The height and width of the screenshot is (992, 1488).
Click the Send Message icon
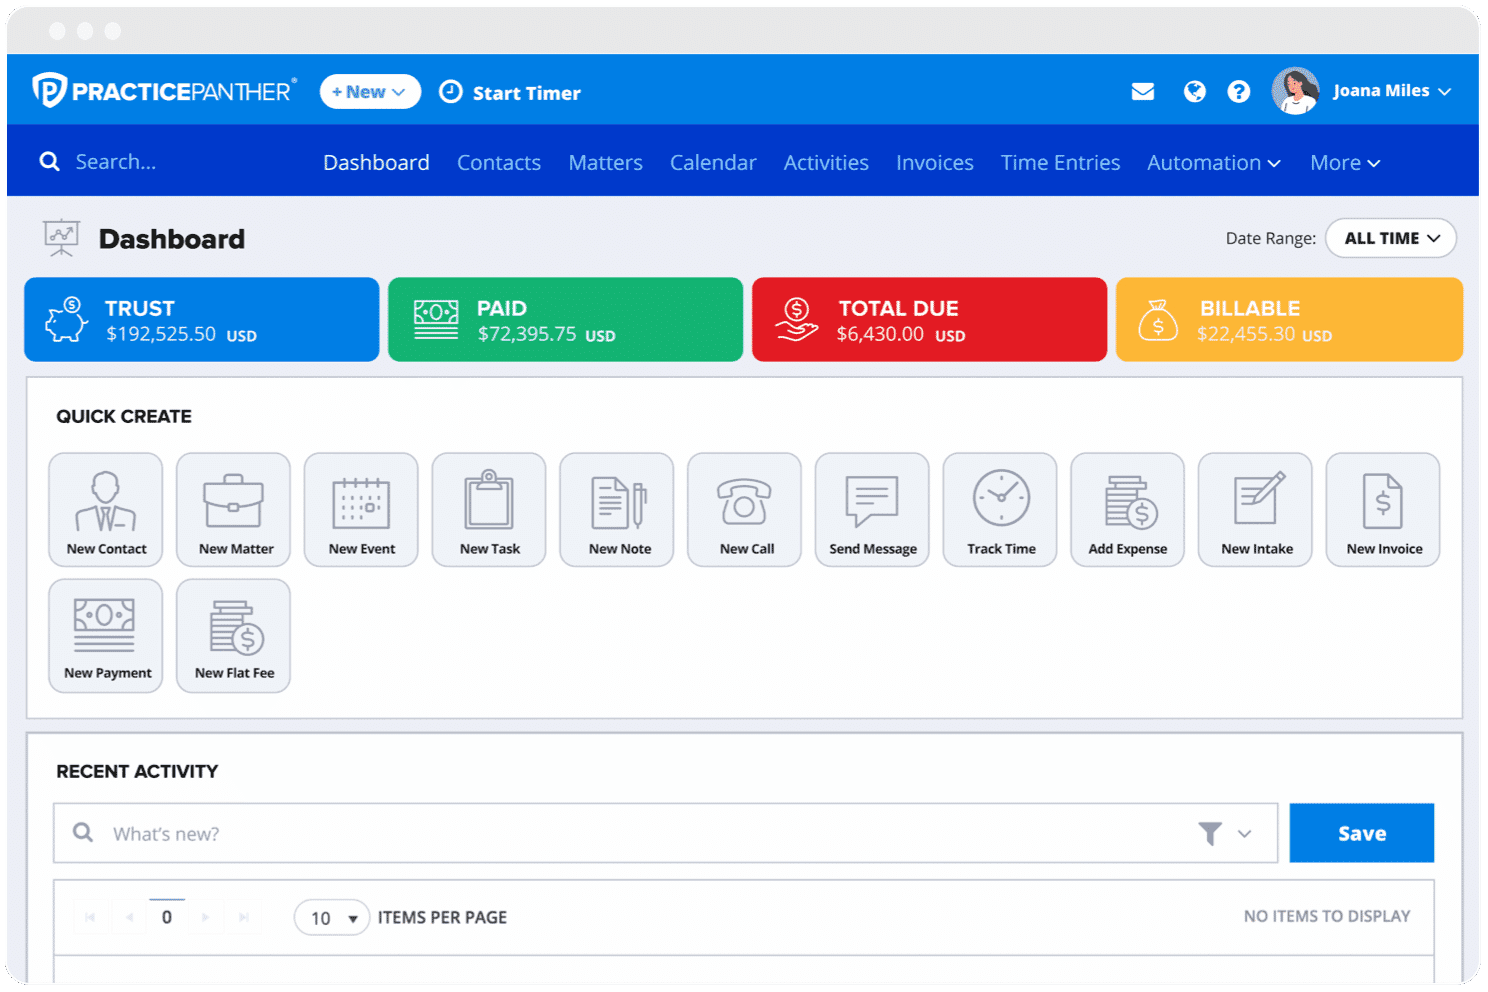872,509
